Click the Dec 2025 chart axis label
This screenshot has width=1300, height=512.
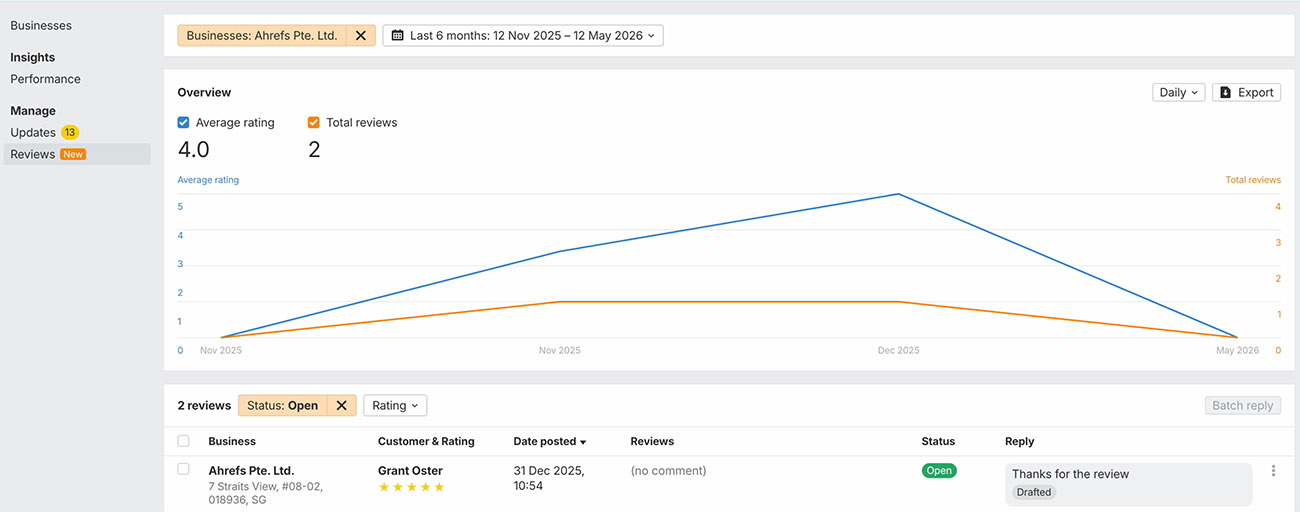898,350
